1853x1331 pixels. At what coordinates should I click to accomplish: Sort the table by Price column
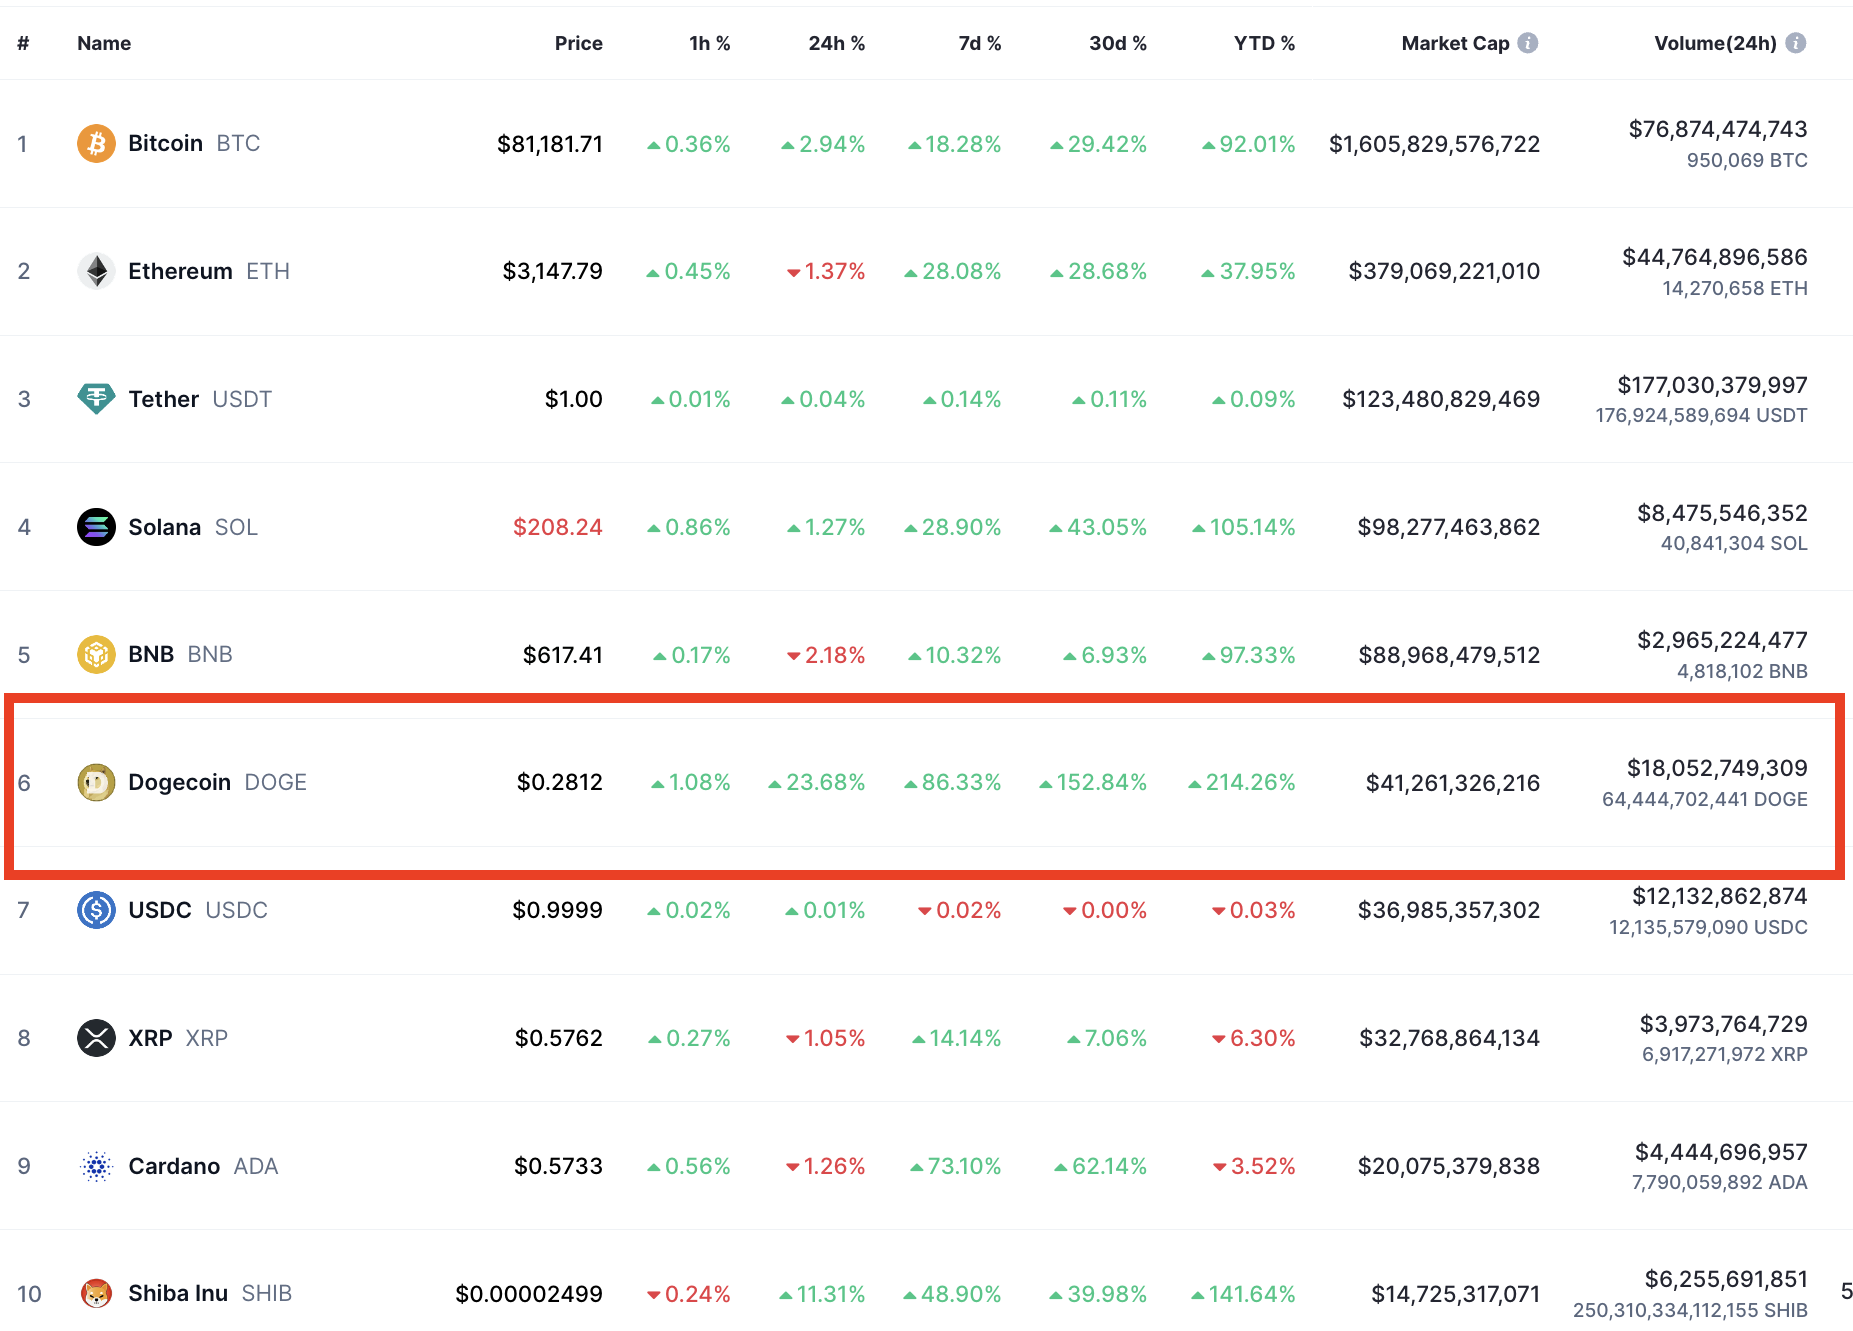(578, 43)
